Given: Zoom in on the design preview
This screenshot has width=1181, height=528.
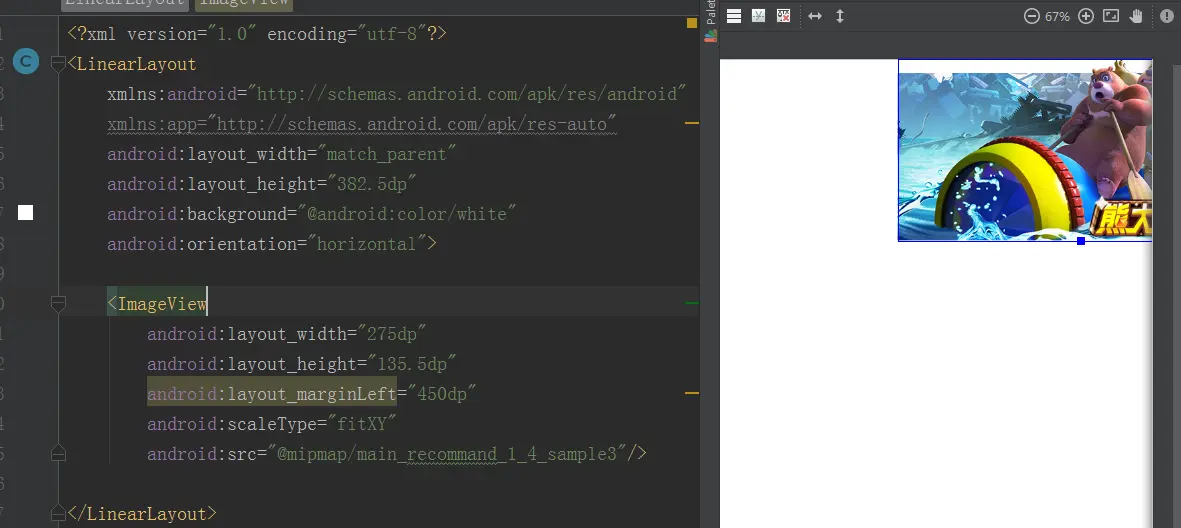Looking at the screenshot, I should coord(1085,16).
